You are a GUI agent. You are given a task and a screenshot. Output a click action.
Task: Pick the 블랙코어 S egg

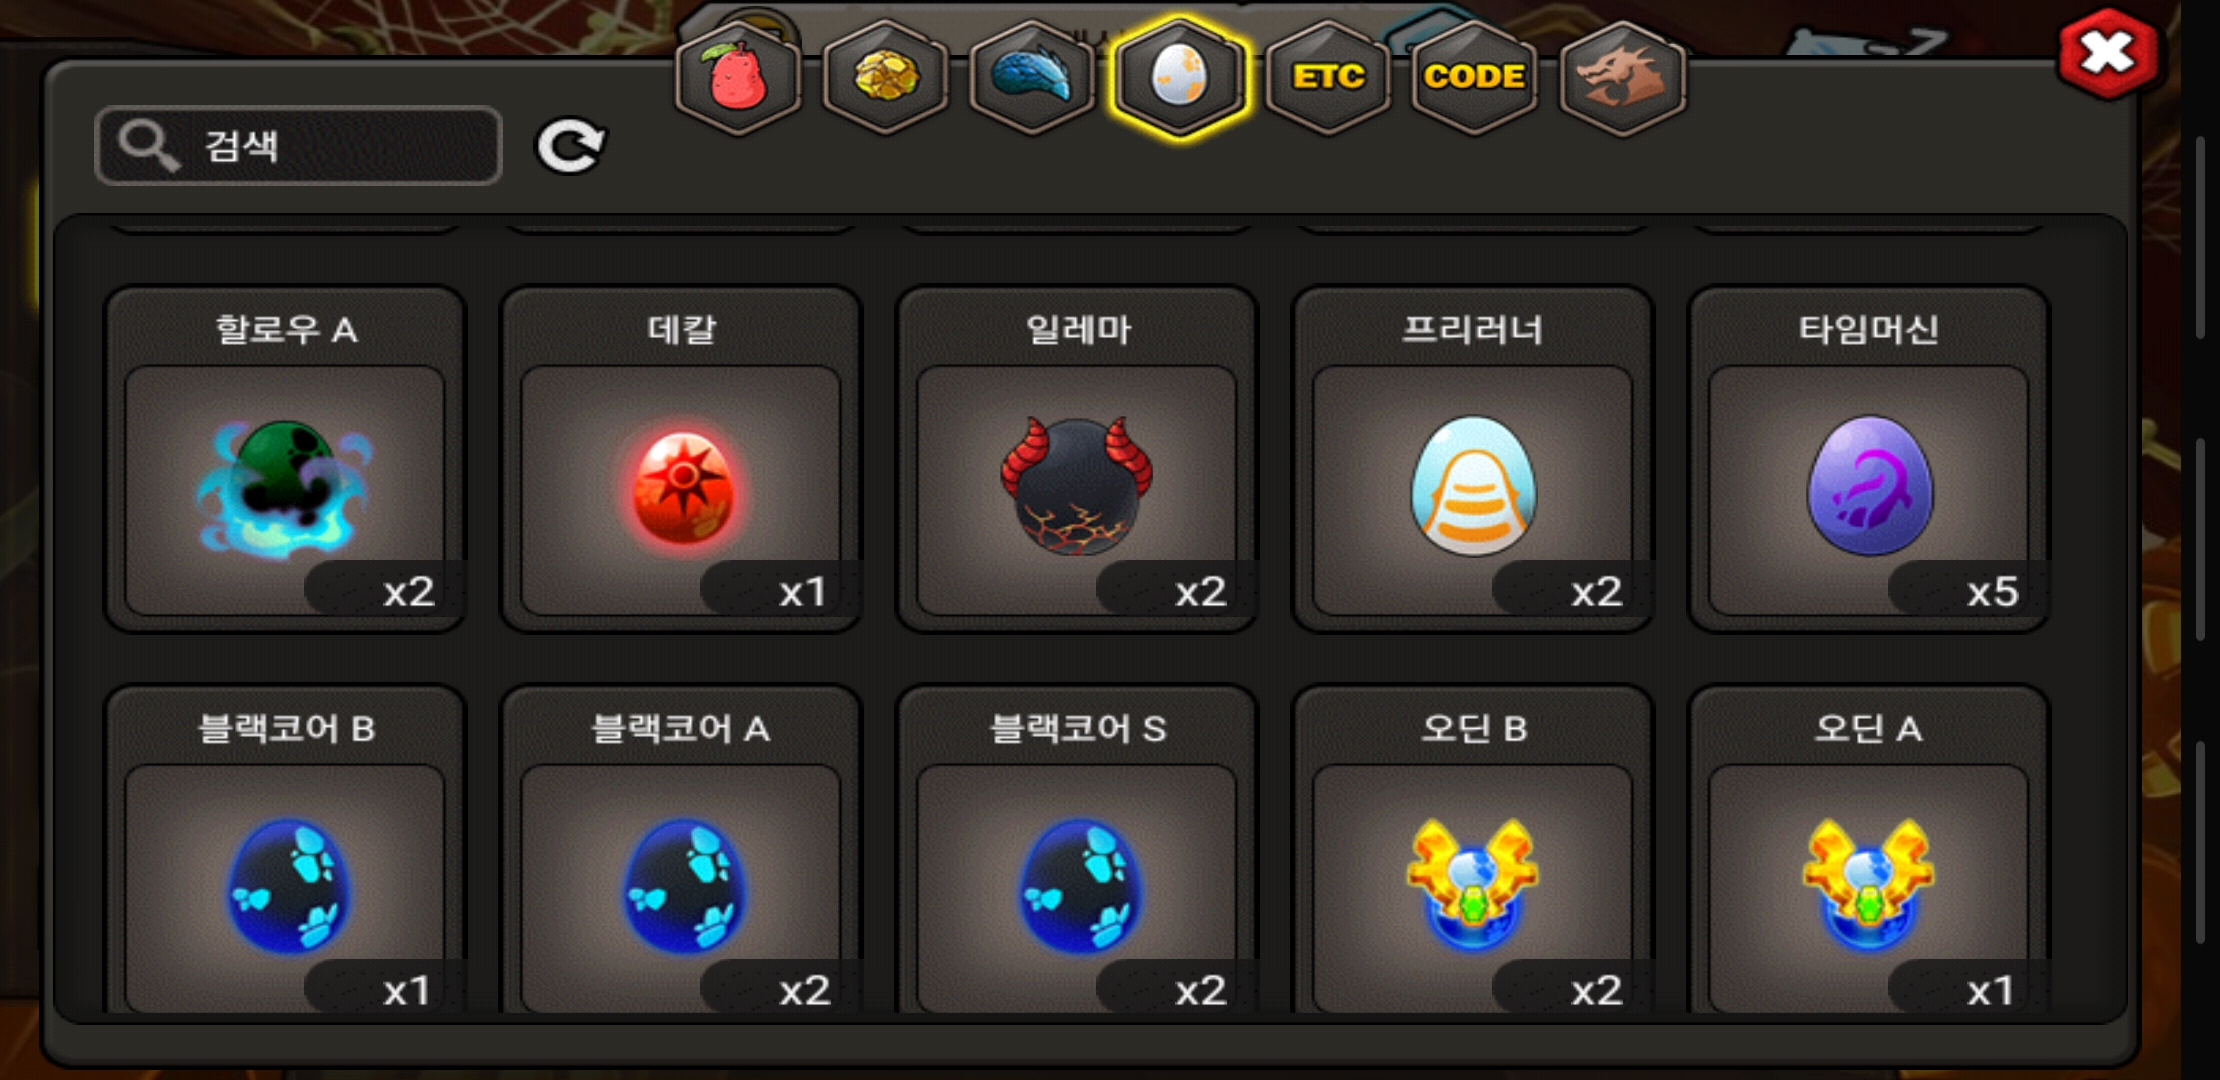(1077, 850)
